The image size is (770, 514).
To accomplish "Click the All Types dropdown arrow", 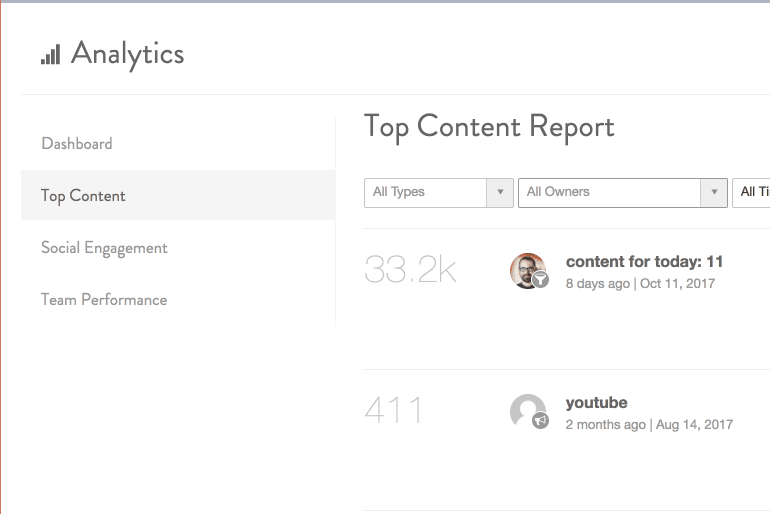I will (x=500, y=192).
